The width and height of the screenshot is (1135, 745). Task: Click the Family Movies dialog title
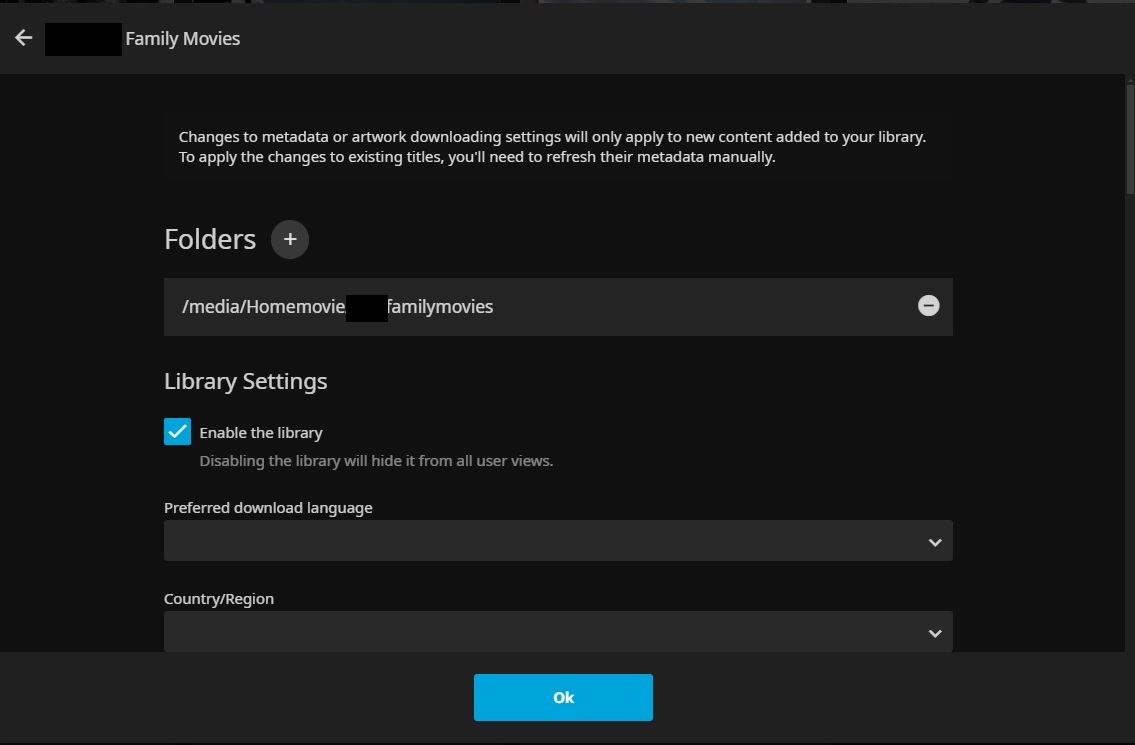pos(182,39)
